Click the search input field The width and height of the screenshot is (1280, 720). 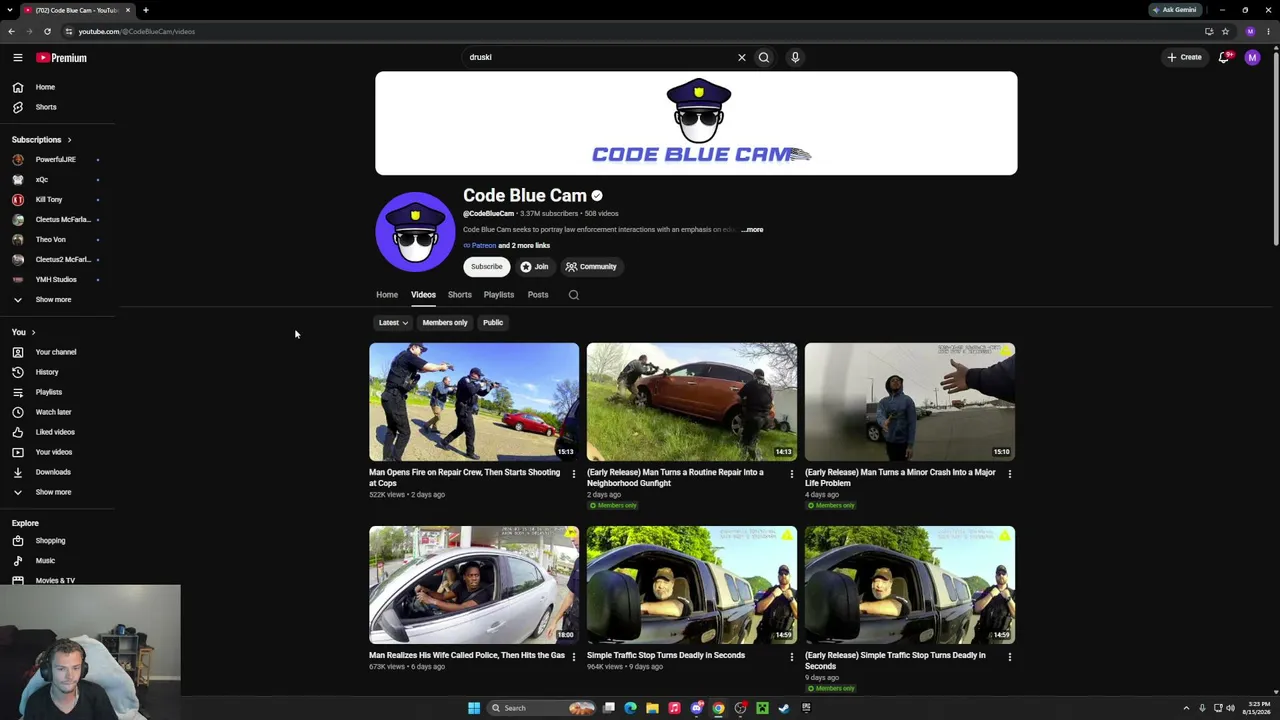(600, 57)
